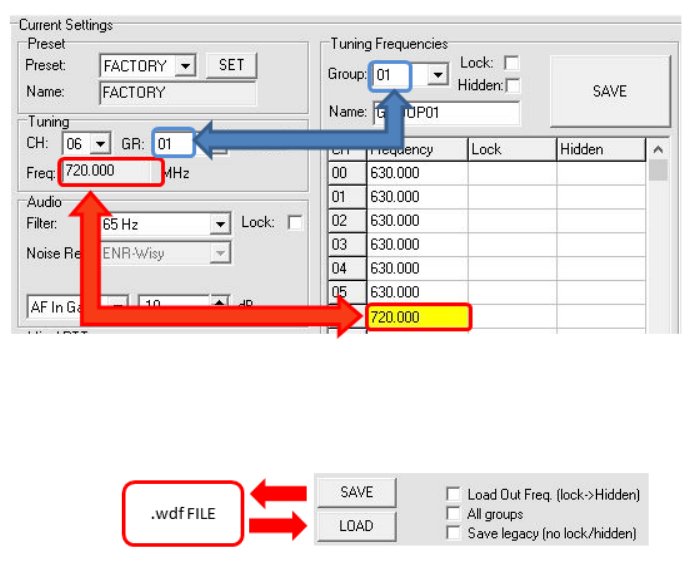Select the channel 03 row header
The image size is (699, 565).
point(347,244)
